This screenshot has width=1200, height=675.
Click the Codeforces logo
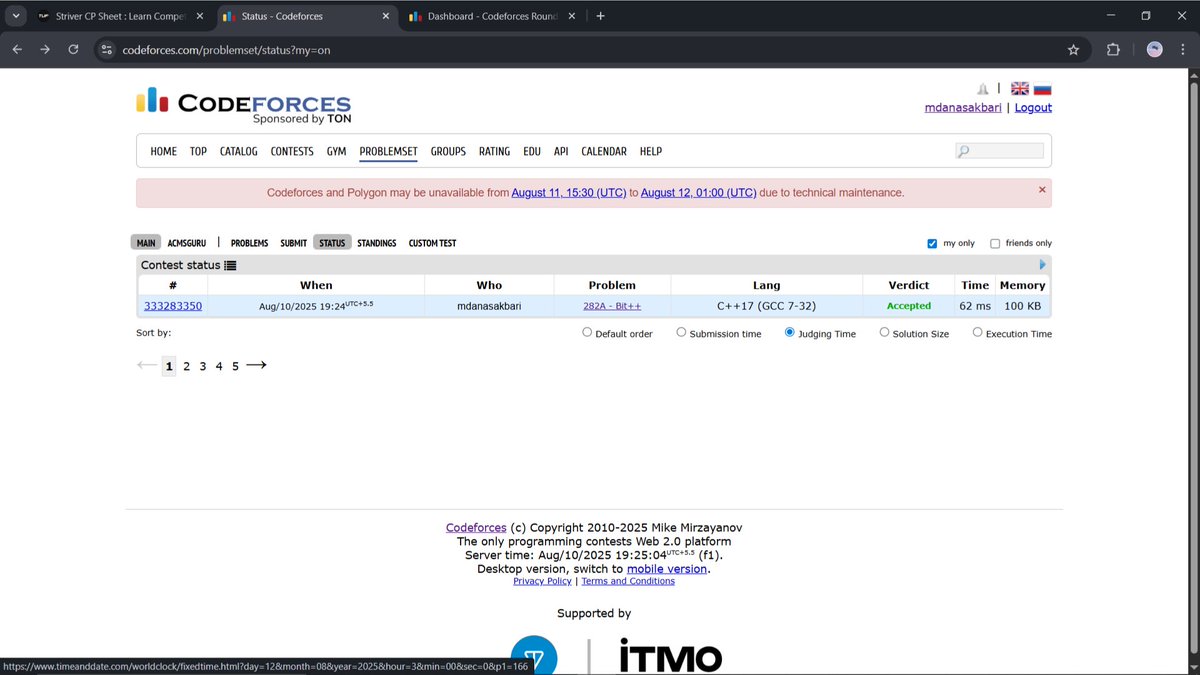pyautogui.click(x=243, y=106)
